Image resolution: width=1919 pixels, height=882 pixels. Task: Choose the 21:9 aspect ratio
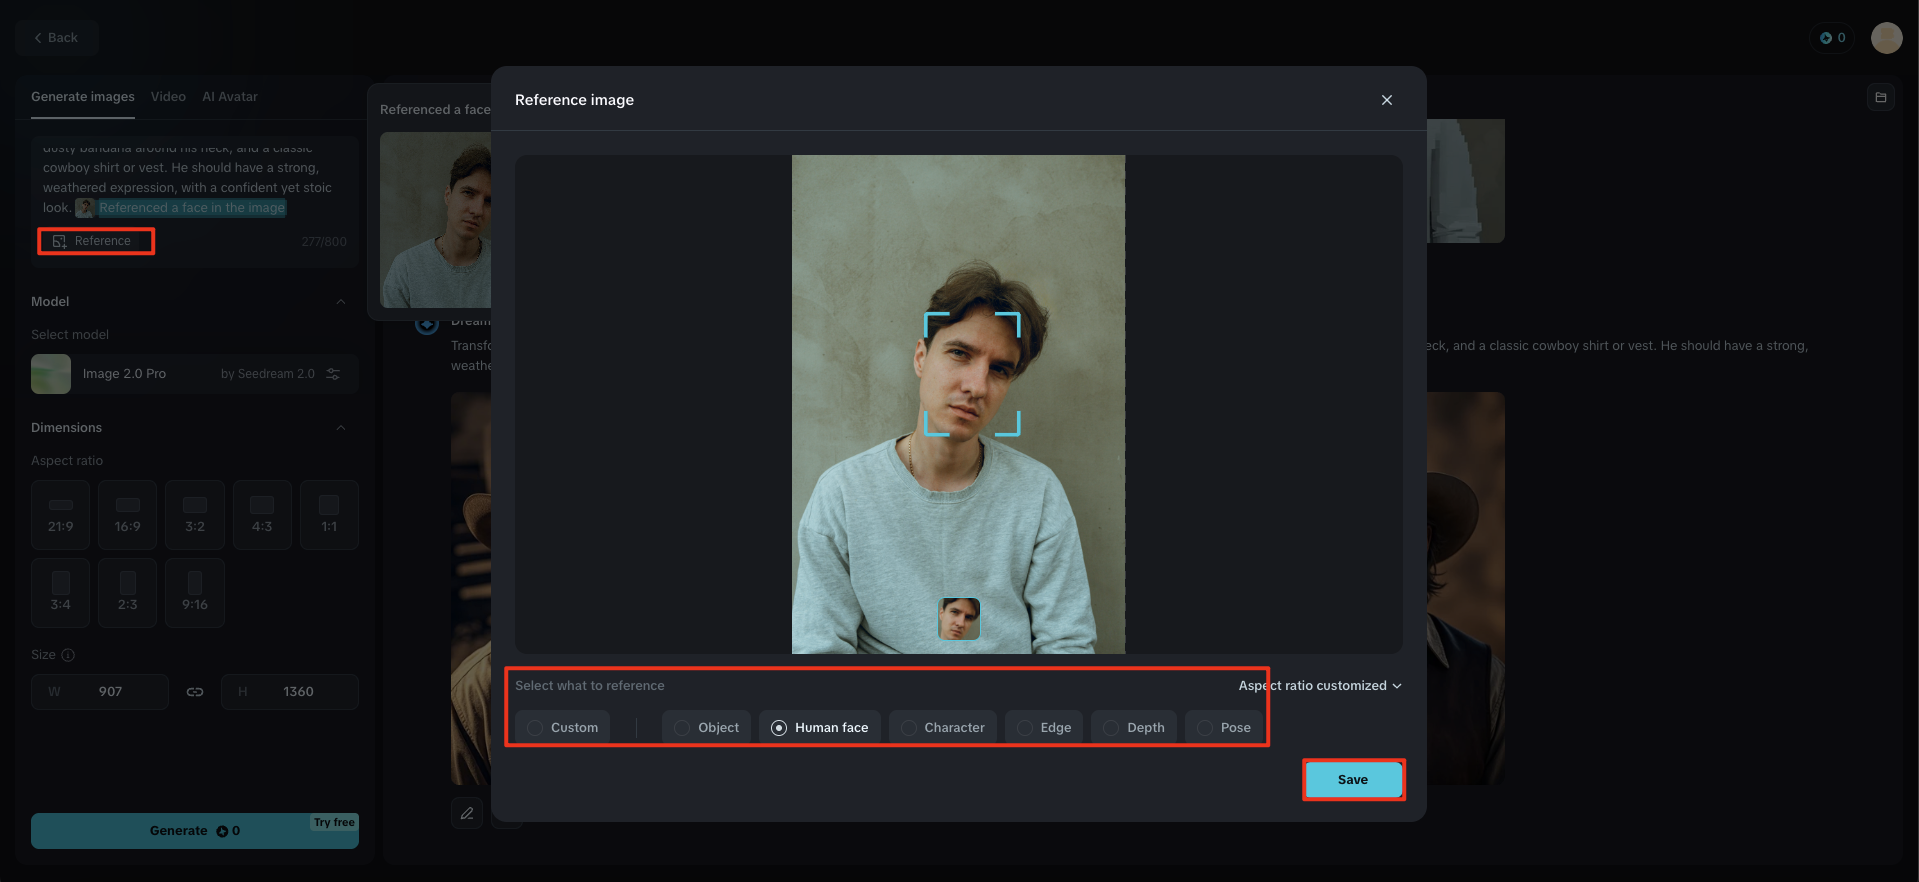[x=61, y=515]
